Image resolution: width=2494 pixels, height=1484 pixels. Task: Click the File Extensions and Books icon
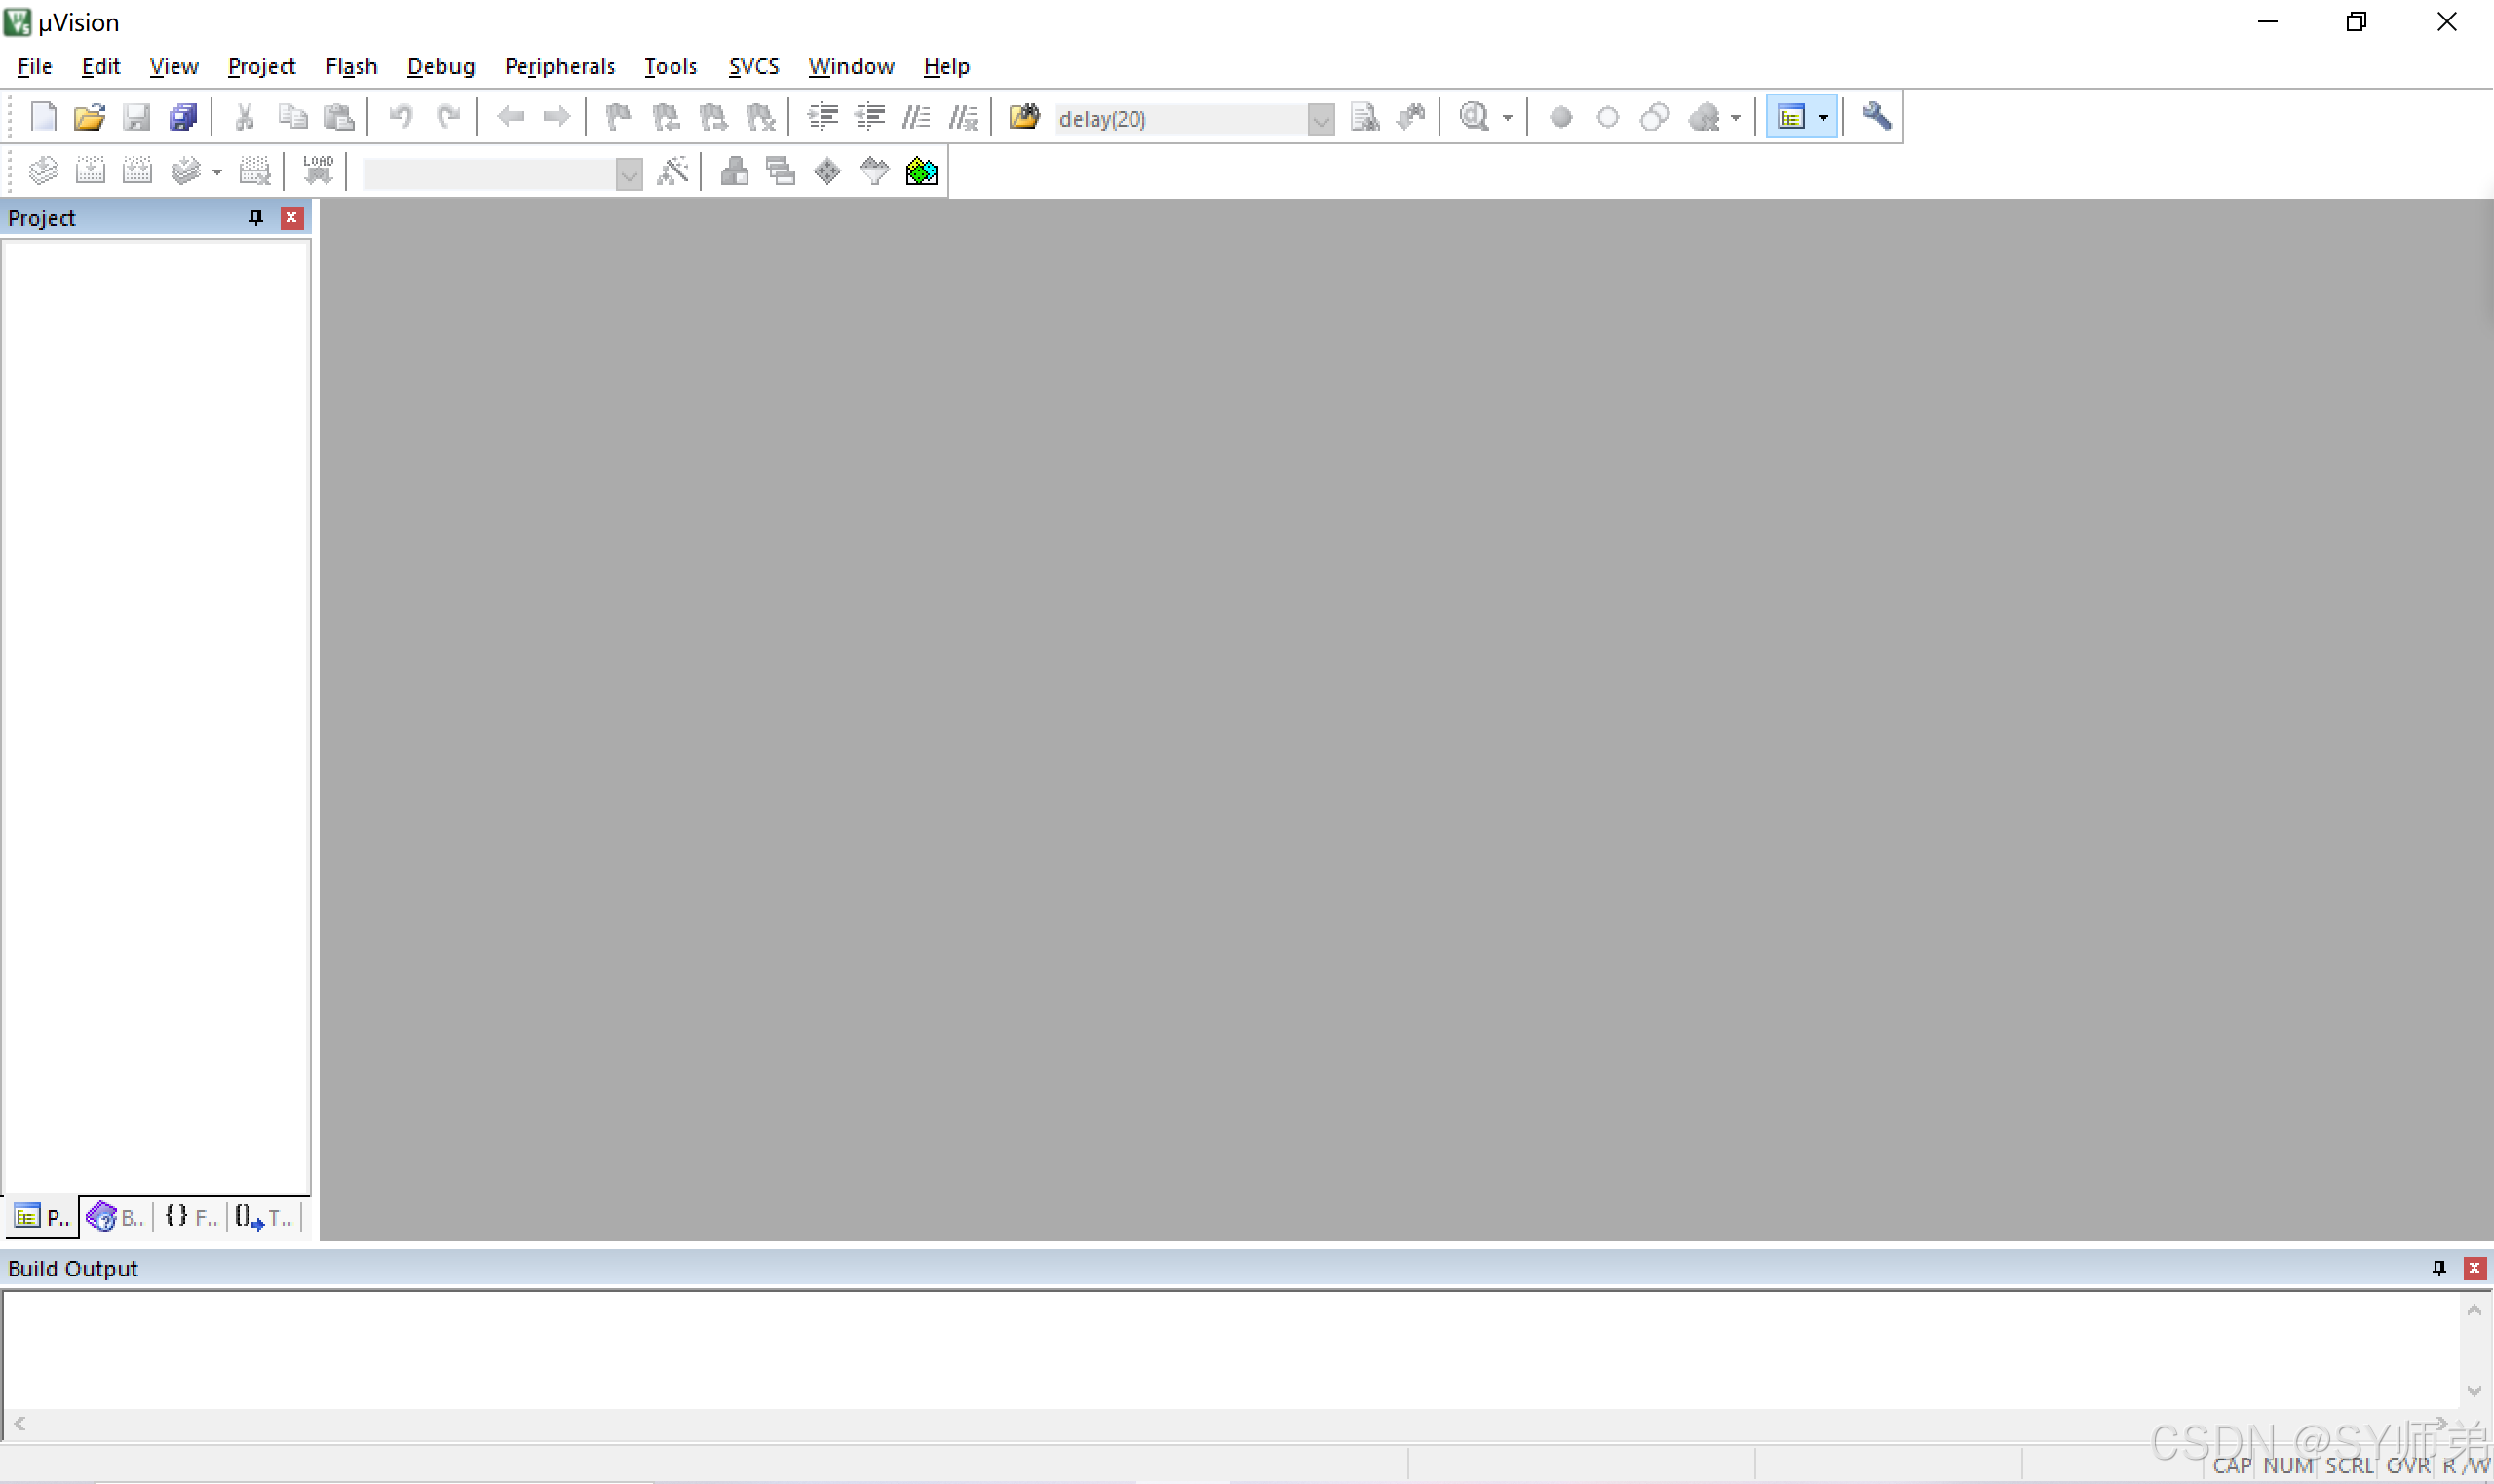(x=735, y=171)
